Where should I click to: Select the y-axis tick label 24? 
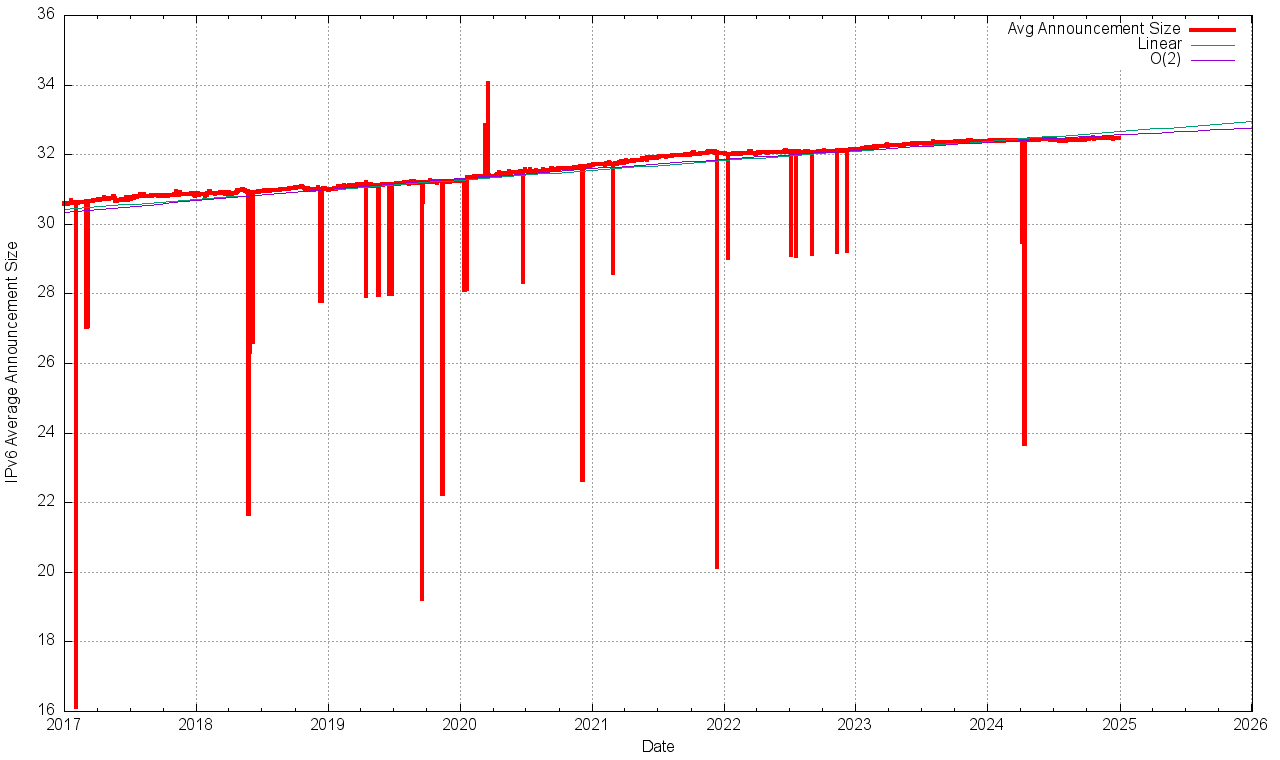(46, 432)
